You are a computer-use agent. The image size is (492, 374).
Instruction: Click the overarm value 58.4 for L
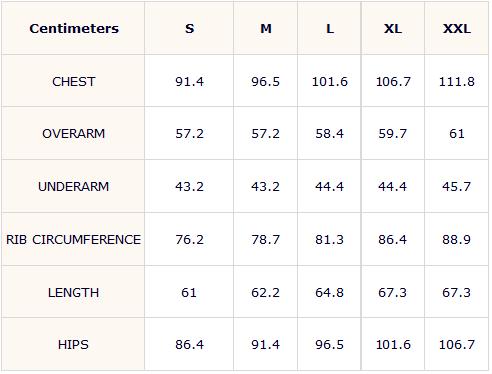[x=330, y=134]
